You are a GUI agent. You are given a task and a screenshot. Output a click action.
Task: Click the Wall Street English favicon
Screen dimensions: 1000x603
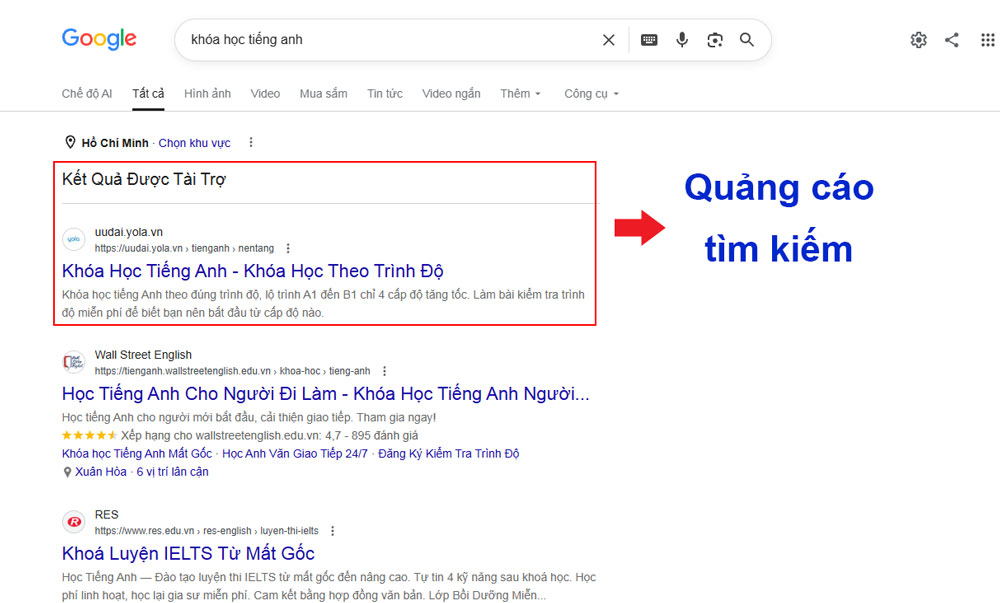pos(74,362)
